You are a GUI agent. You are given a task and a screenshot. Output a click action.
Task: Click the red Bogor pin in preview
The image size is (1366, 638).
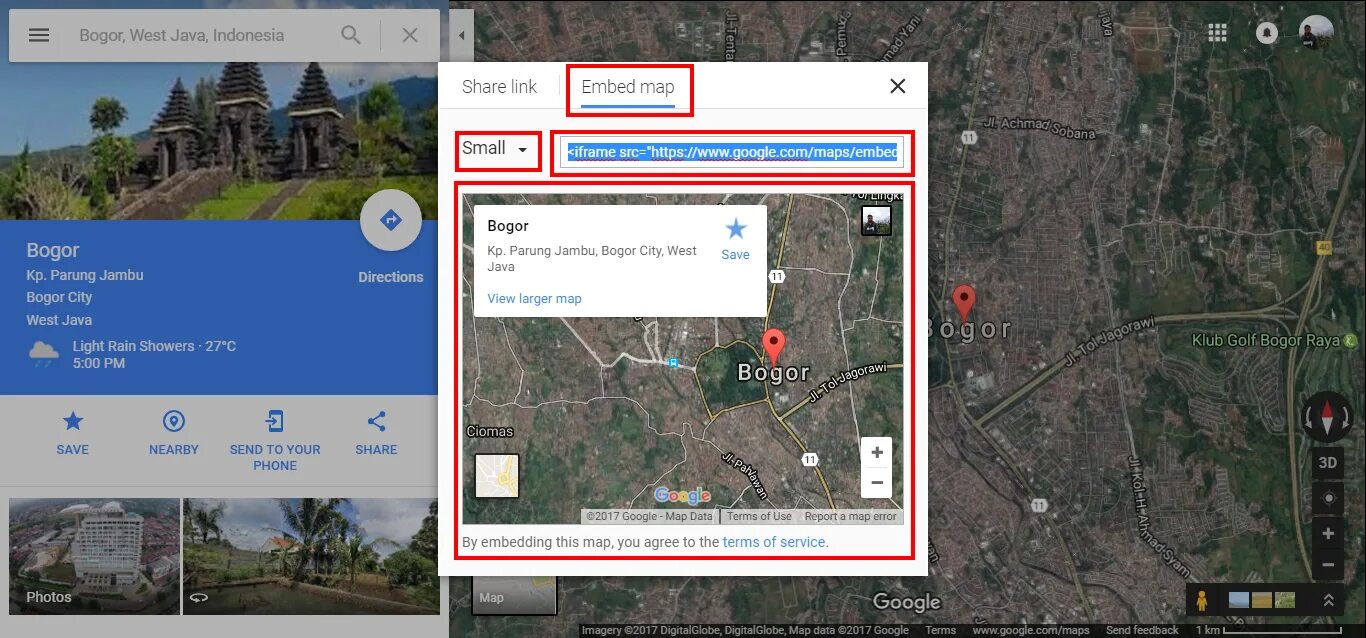773,346
